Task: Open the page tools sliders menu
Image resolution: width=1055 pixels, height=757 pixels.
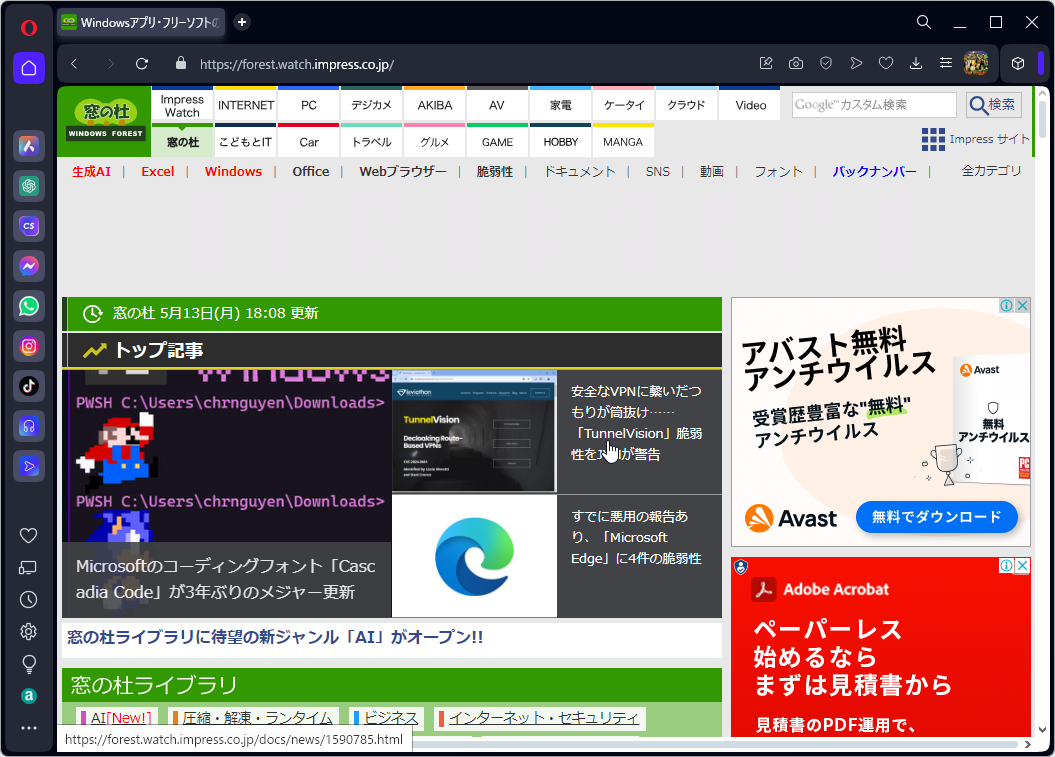Action: pos(946,63)
